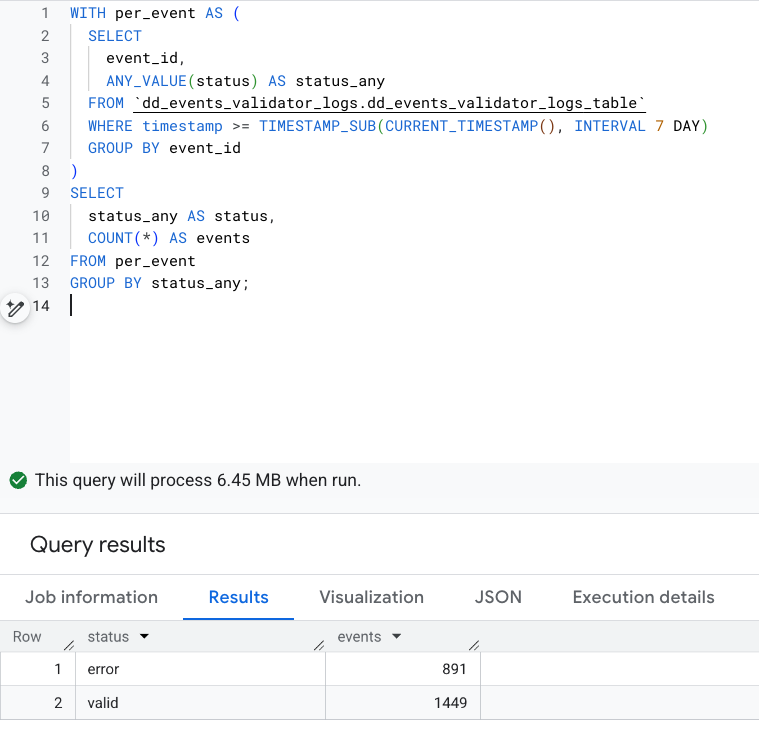The width and height of the screenshot is (759, 756).
Task: Click the interval number 7 on line 6
Action: [659, 126]
